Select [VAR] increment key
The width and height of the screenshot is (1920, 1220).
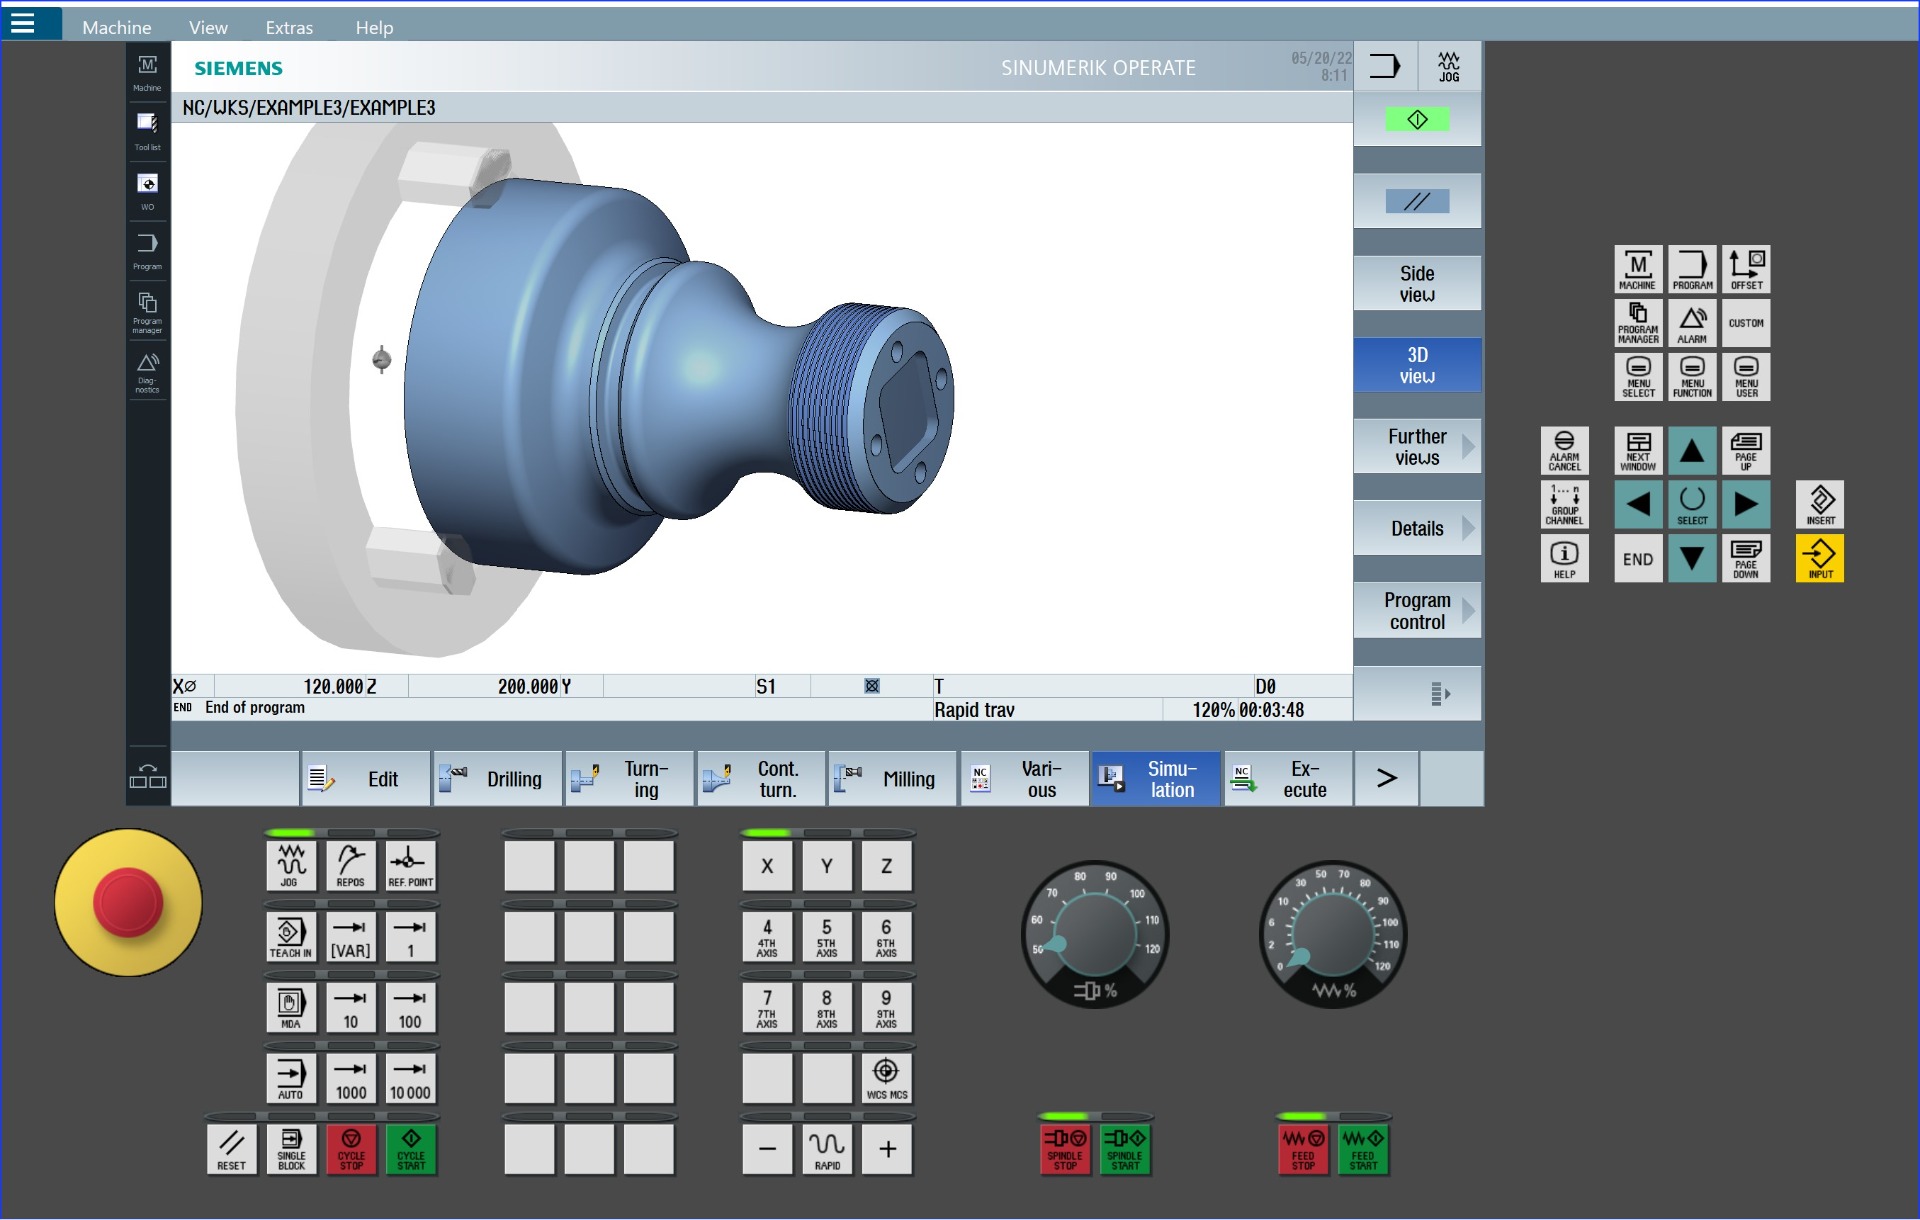(351, 937)
